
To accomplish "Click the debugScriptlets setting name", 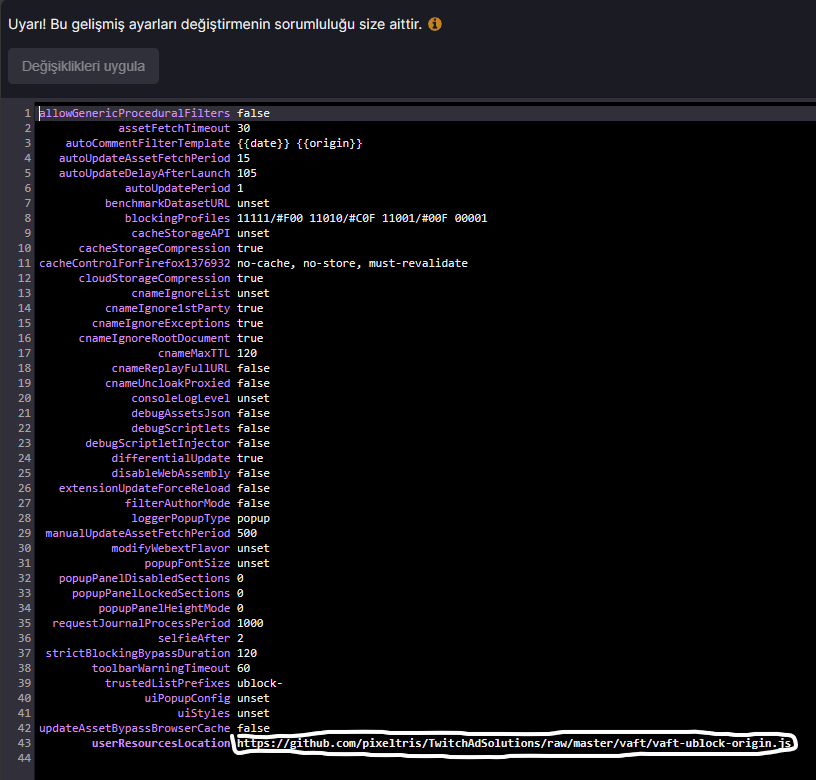I will (x=181, y=428).
